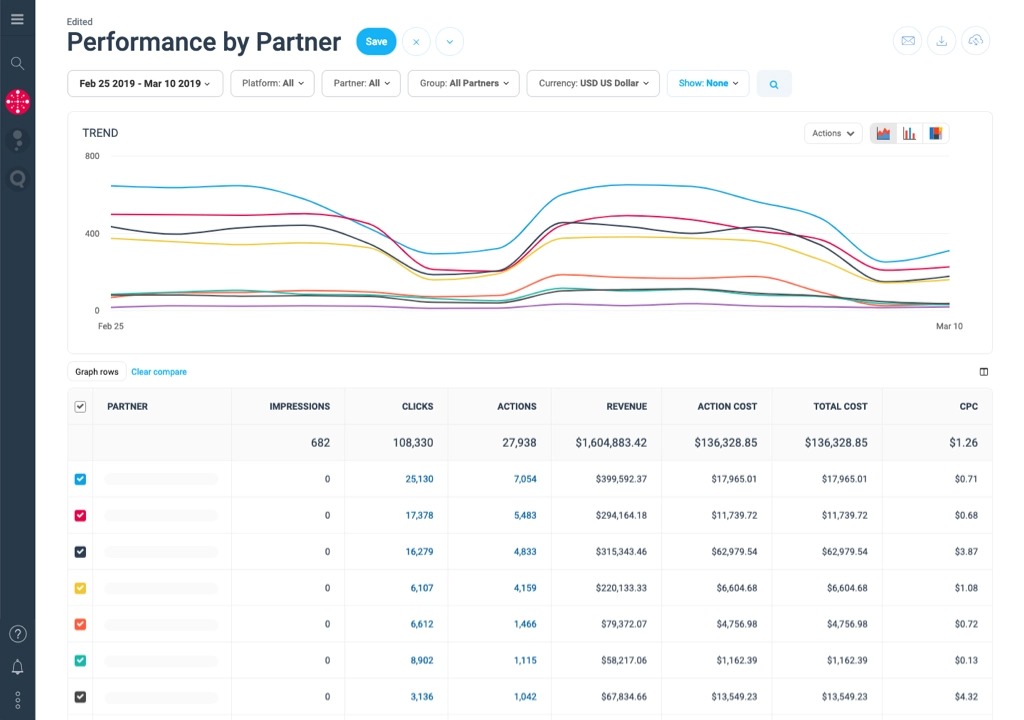Toggle the red partner color checkbox

[80, 515]
